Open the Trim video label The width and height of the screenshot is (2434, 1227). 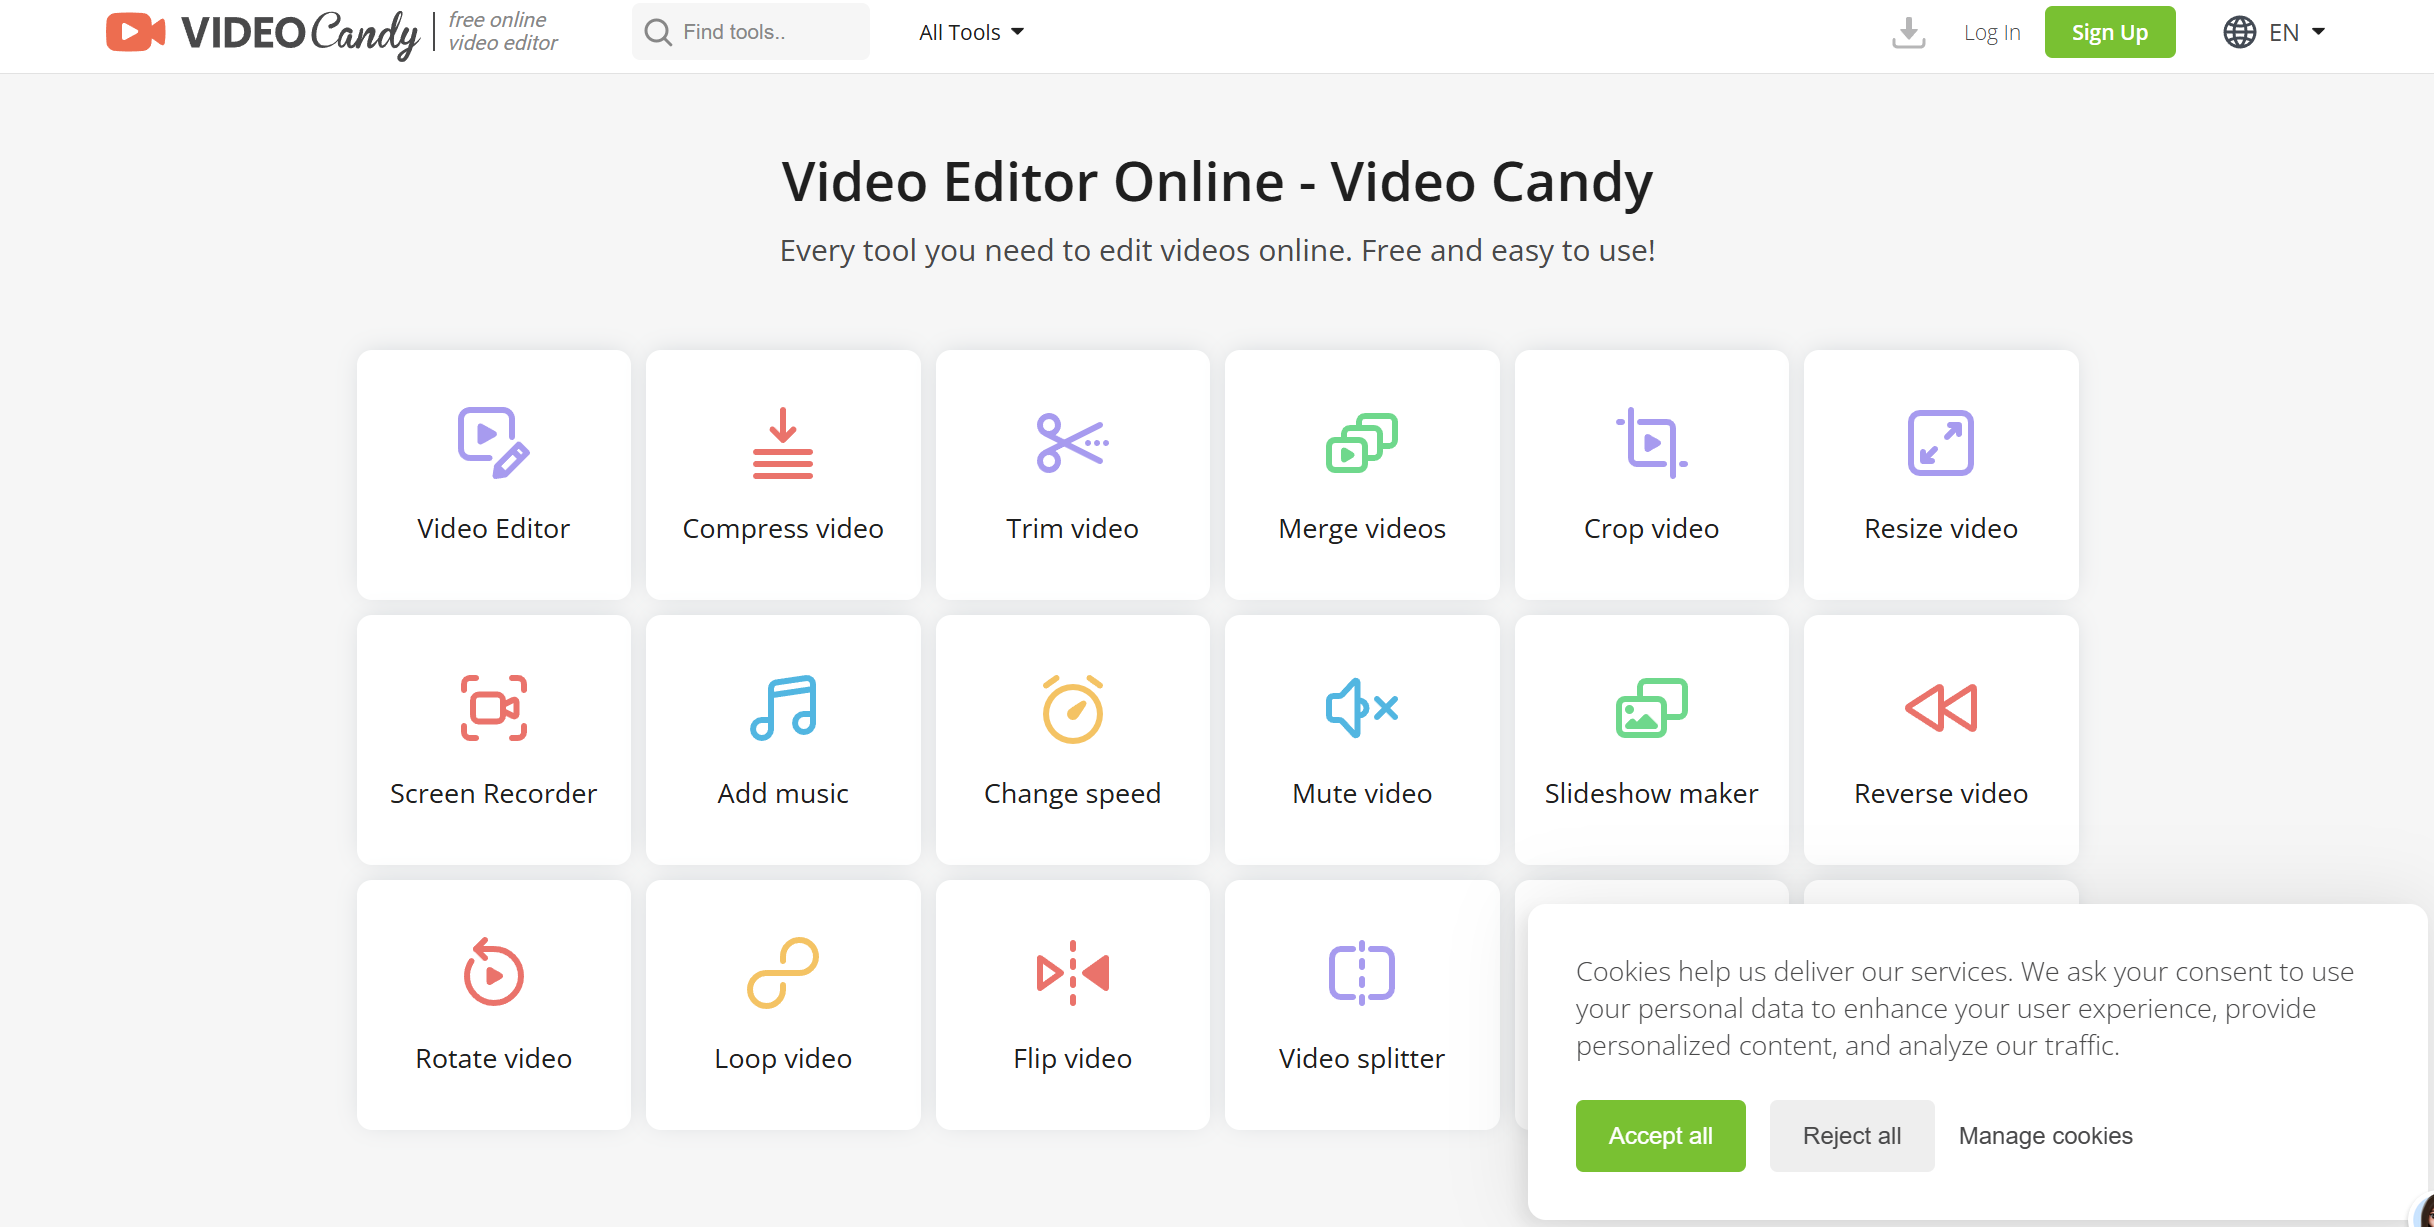[x=1072, y=528]
